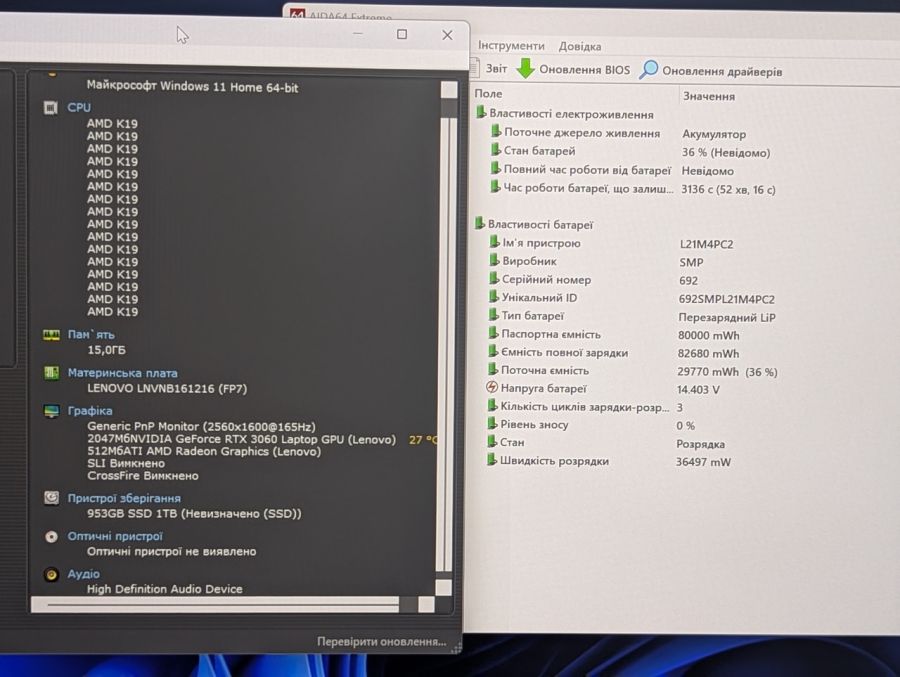The width and height of the screenshot is (900, 677).
Task: Click the Оновлення драйверів magnifier icon
Action: (649, 70)
